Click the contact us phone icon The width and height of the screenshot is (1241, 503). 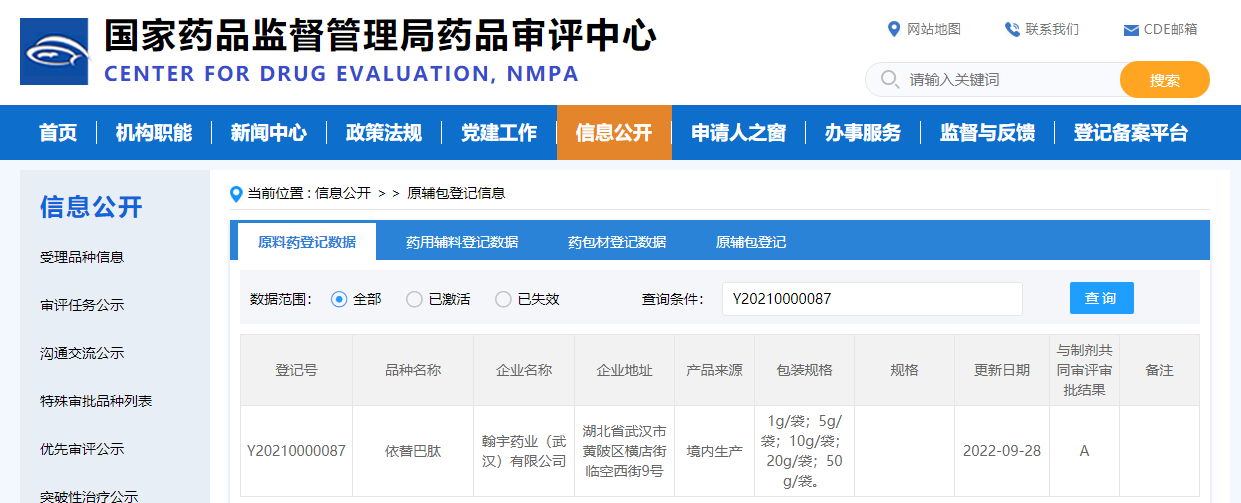pos(1012,29)
